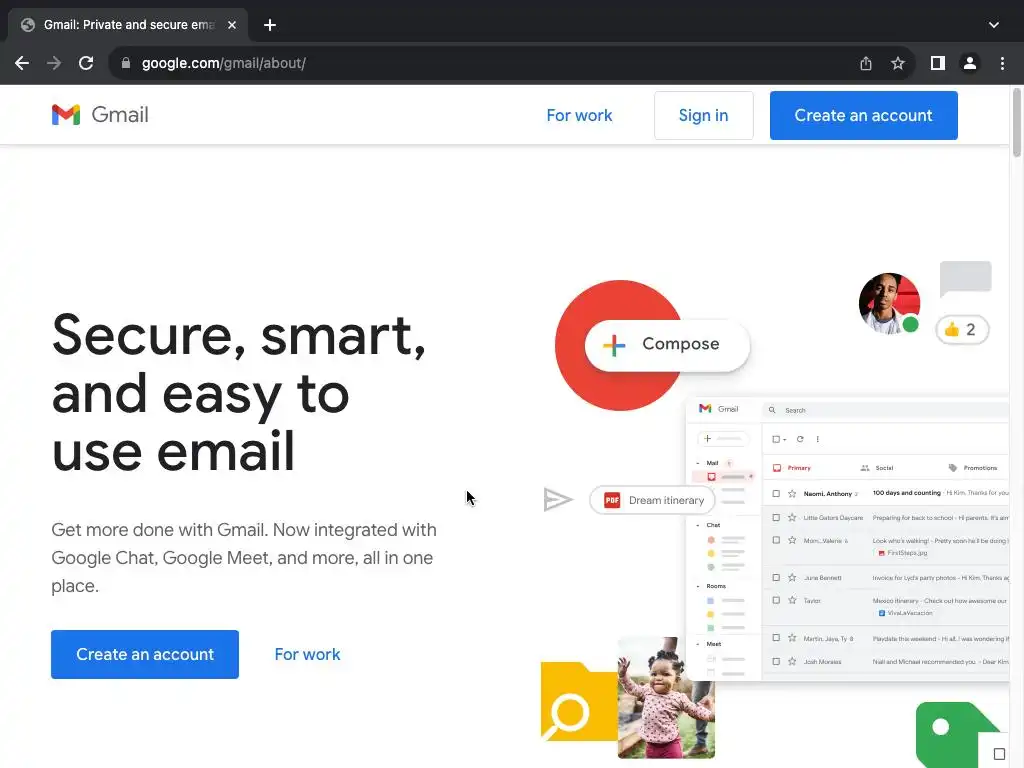Click Create an account in the header
This screenshot has height=768, width=1024.
point(863,116)
